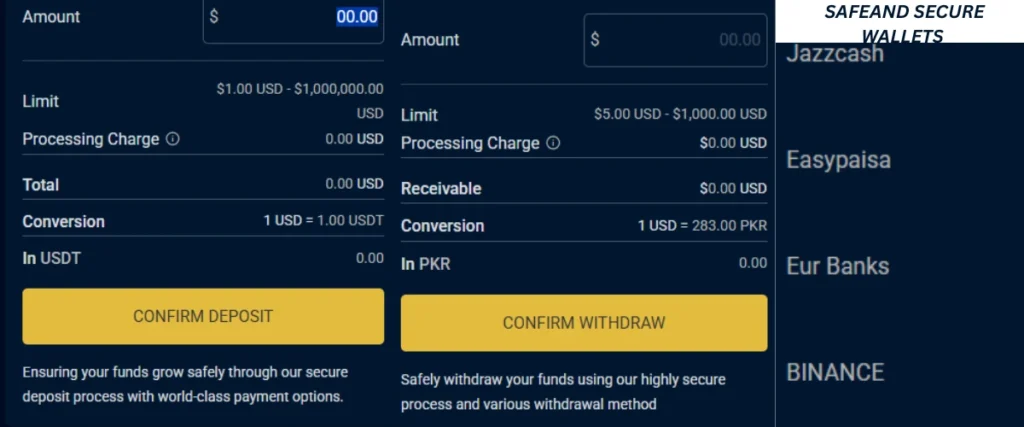Image resolution: width=1024 pixels, height=427 pixels.
Task: Click the deposit Amount input field
Action: pyautogui.click(x=293, y=21)
